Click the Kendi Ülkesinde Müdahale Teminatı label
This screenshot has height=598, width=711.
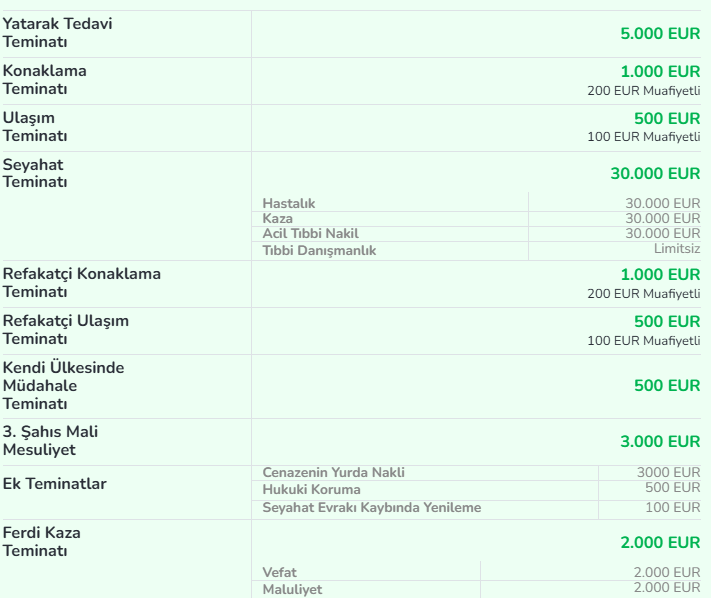(x=64, y=386)
